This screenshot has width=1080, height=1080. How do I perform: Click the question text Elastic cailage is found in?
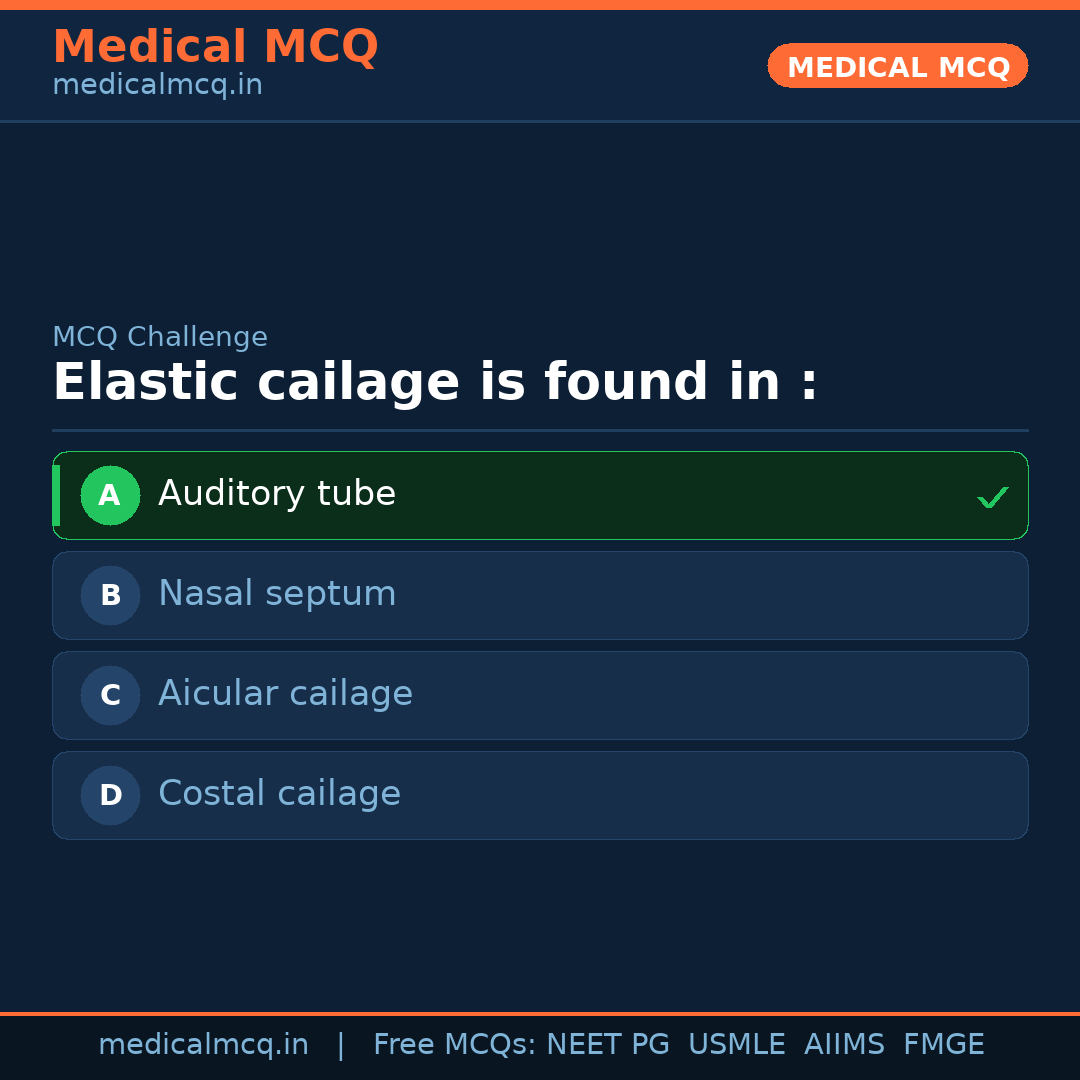point(435,382)
